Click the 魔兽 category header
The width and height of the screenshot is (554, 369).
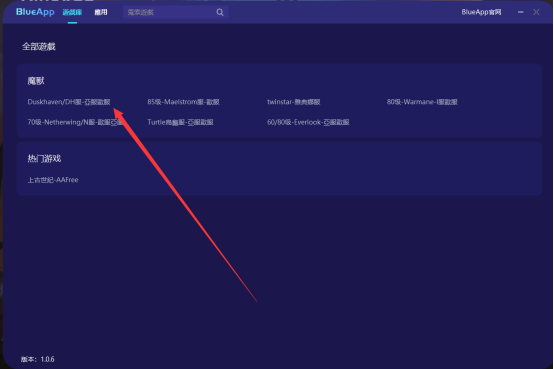pyautogui.click(x=36, y=81)
